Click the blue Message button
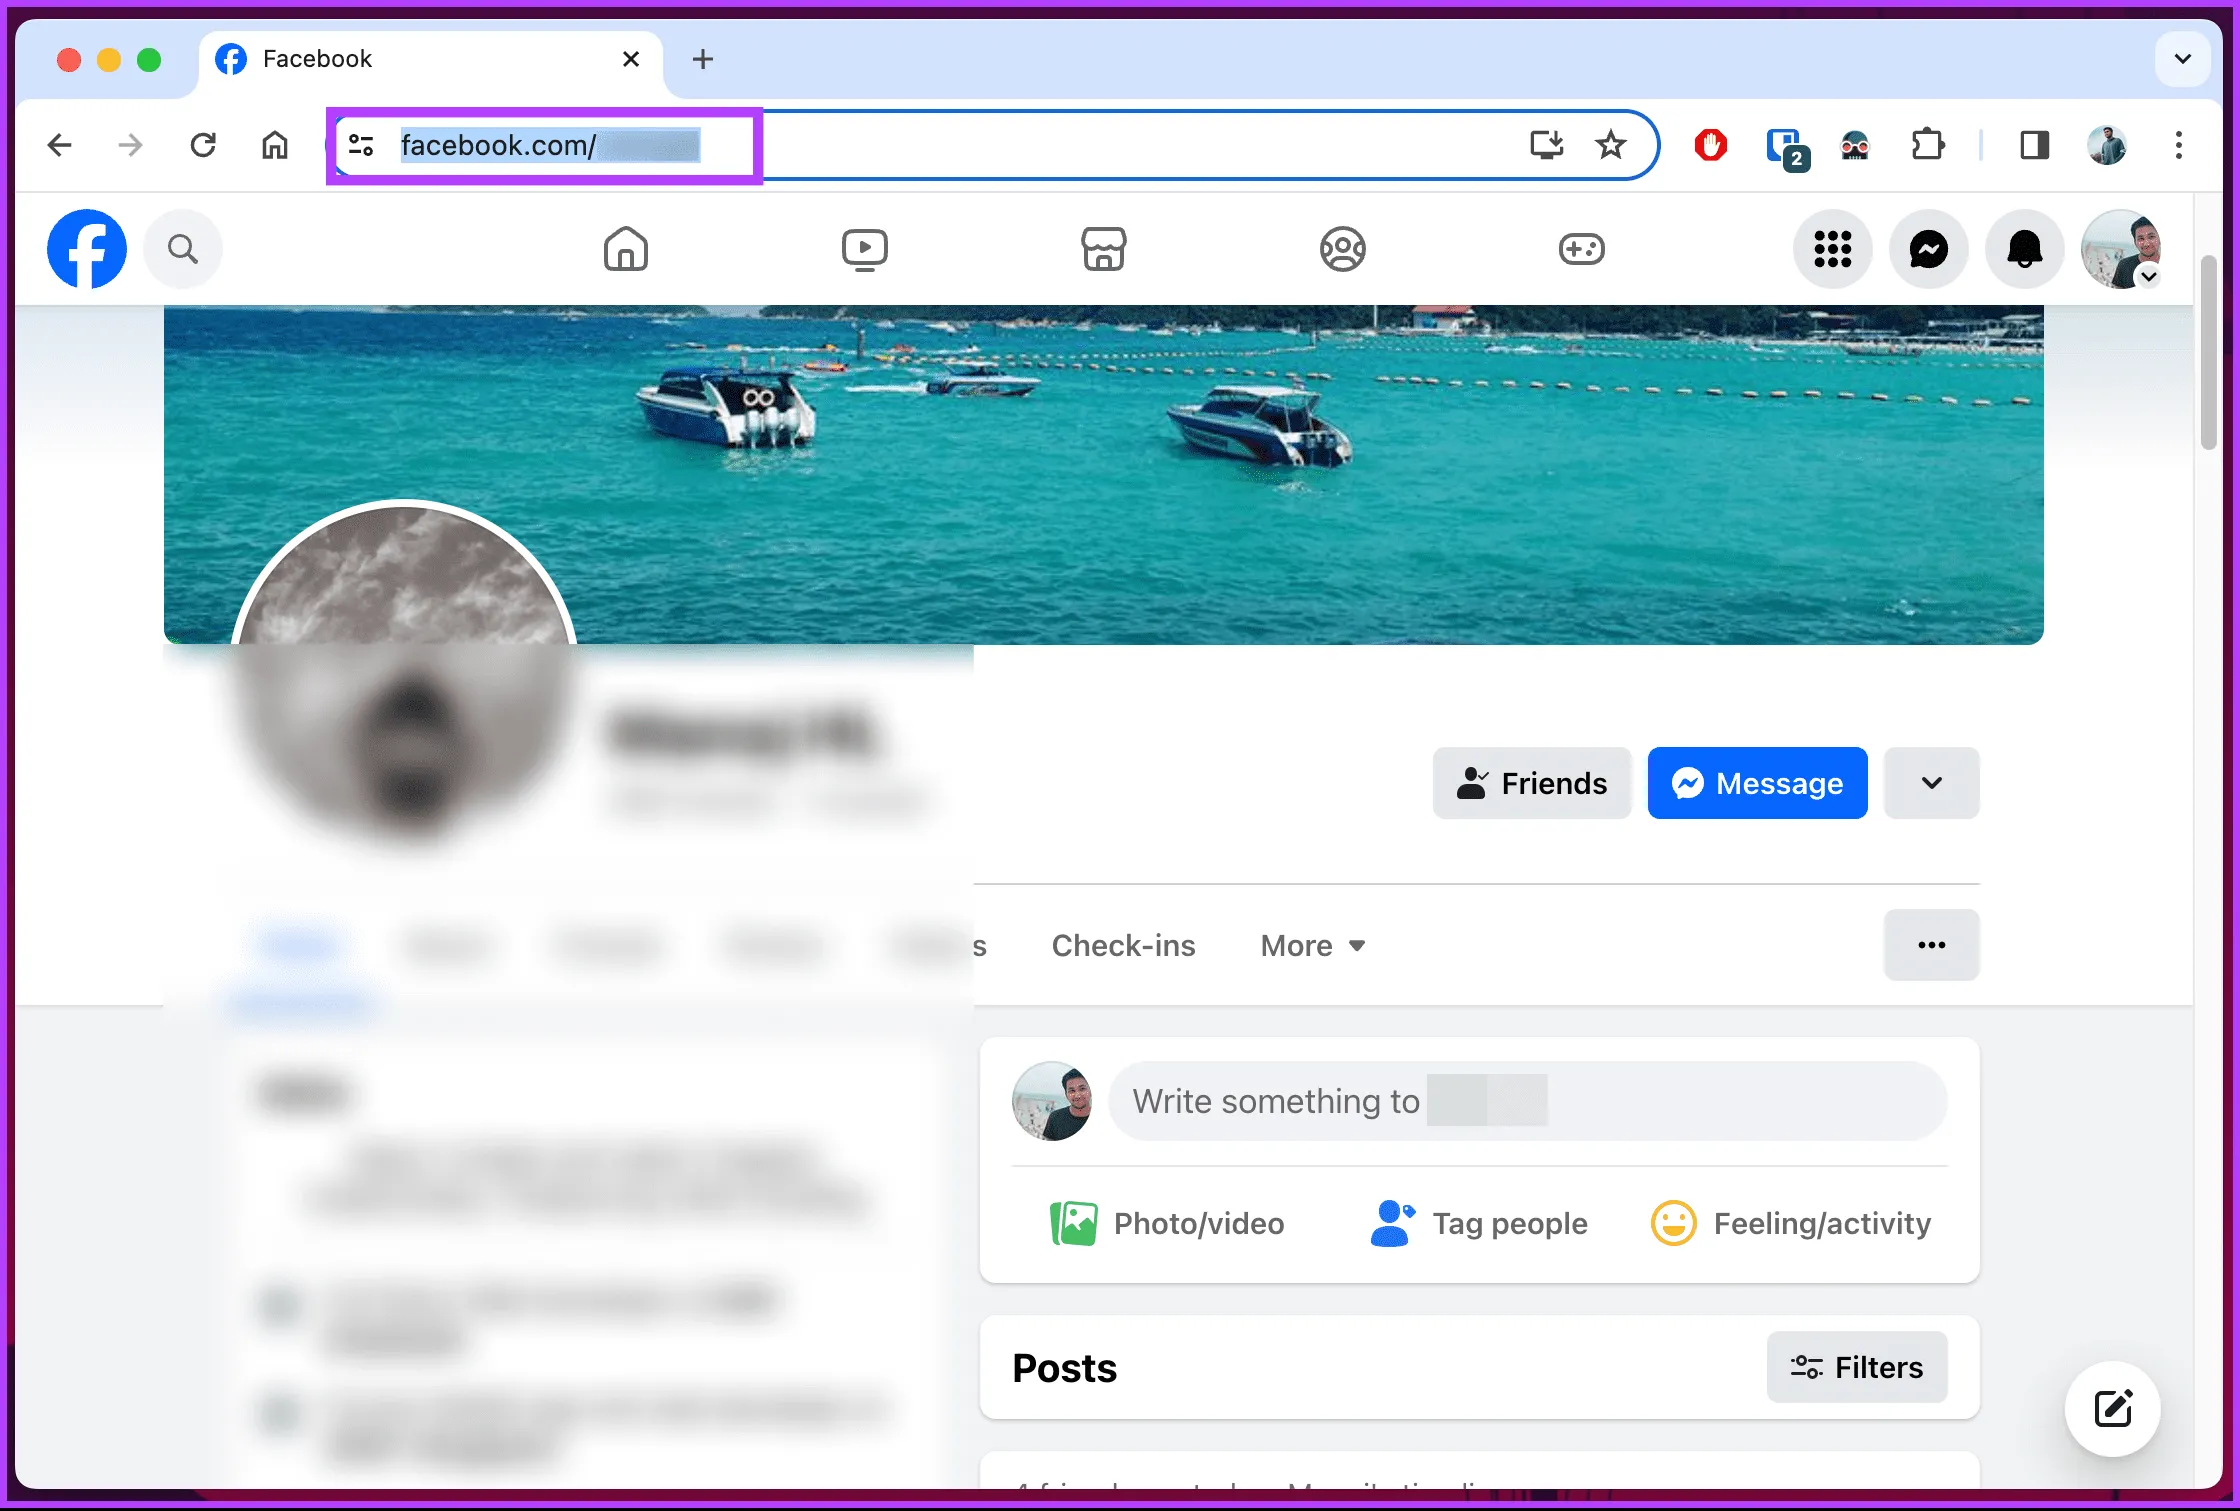Image resolution: width=2240 pixels, height=1511 pixels. [1757, 783]
